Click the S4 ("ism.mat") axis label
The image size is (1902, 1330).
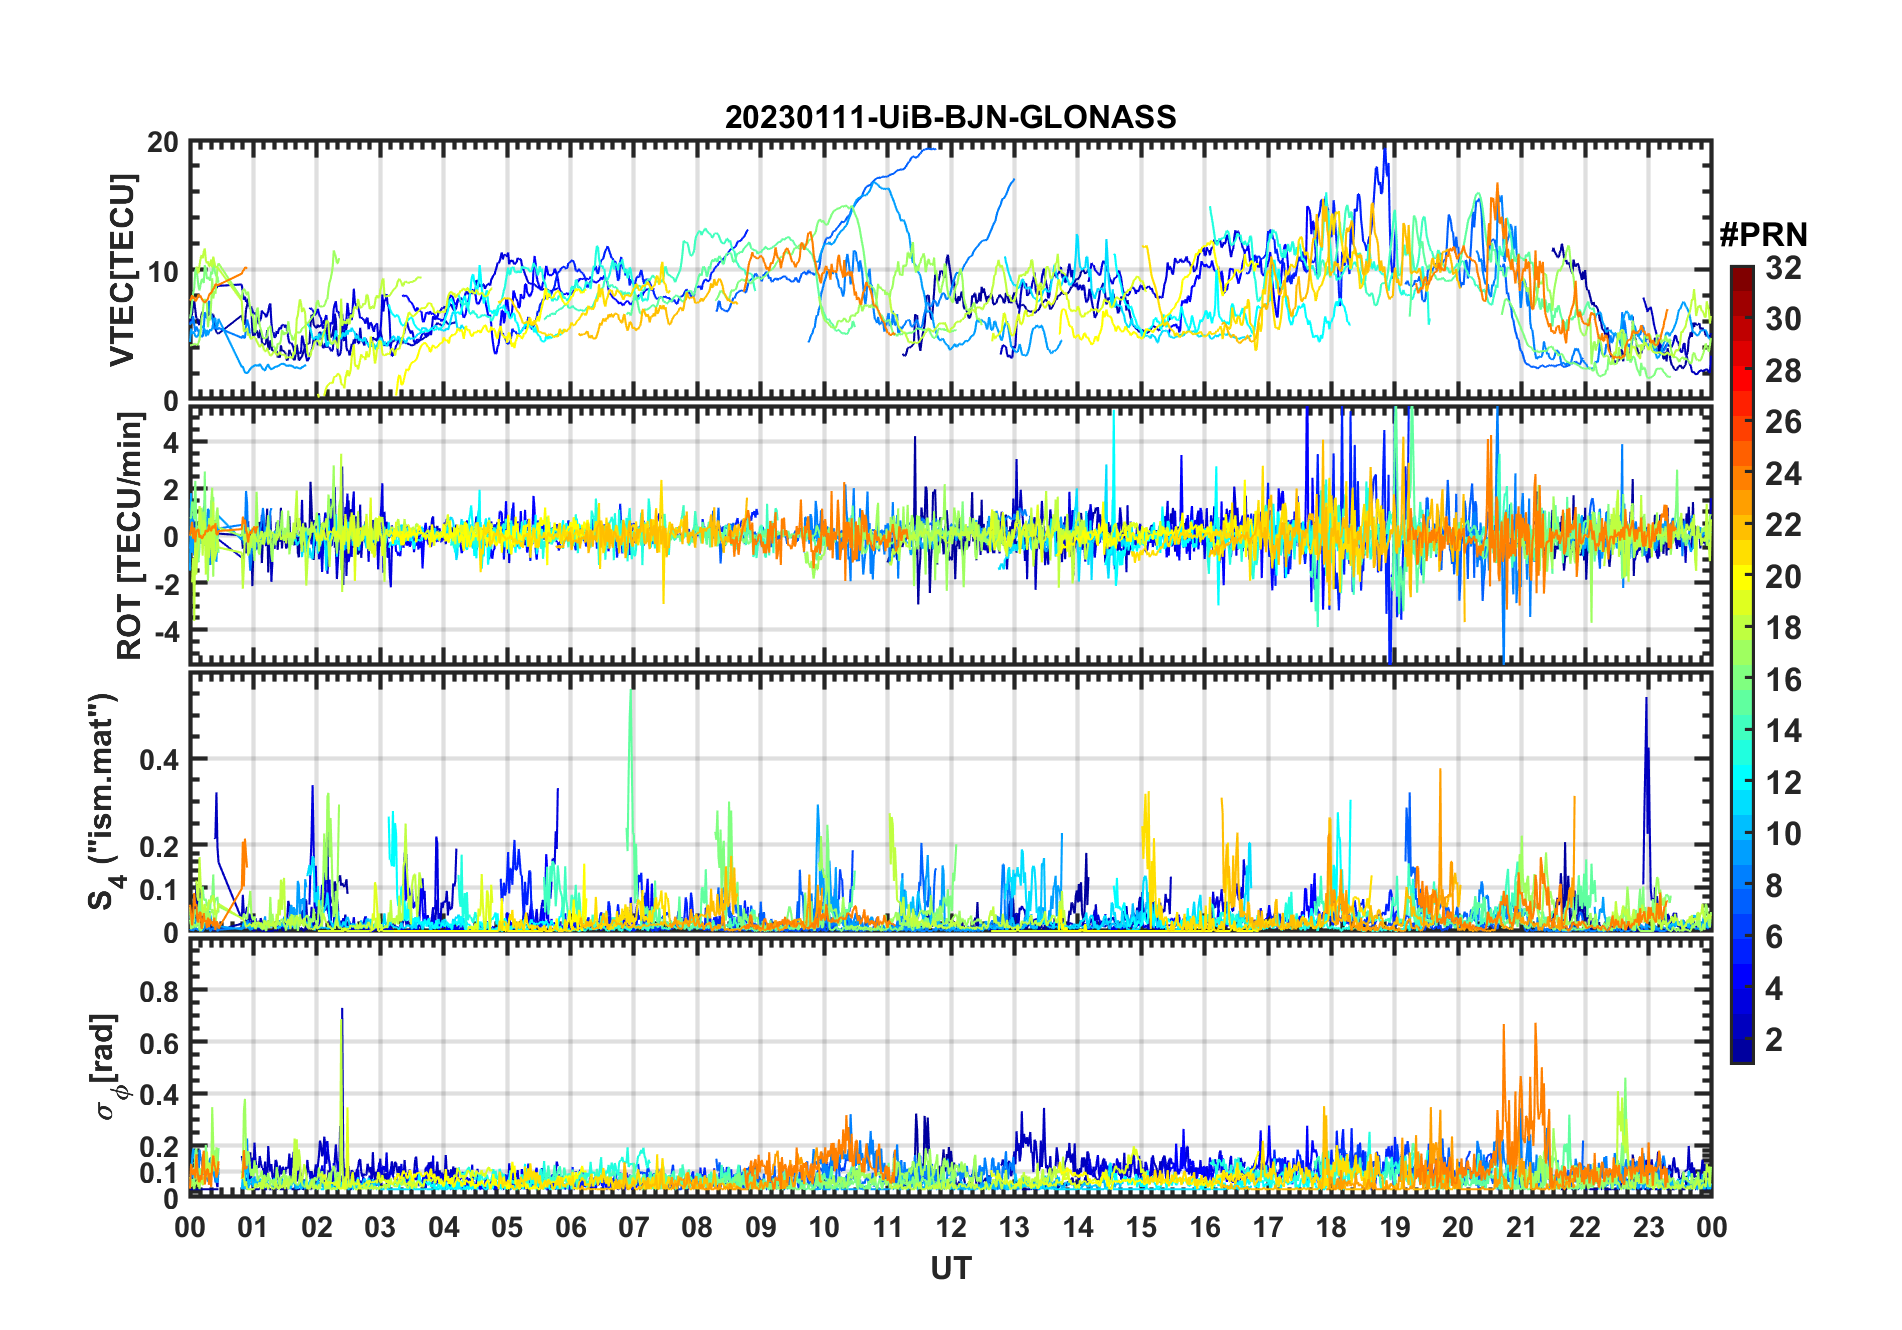pos(104,800)
